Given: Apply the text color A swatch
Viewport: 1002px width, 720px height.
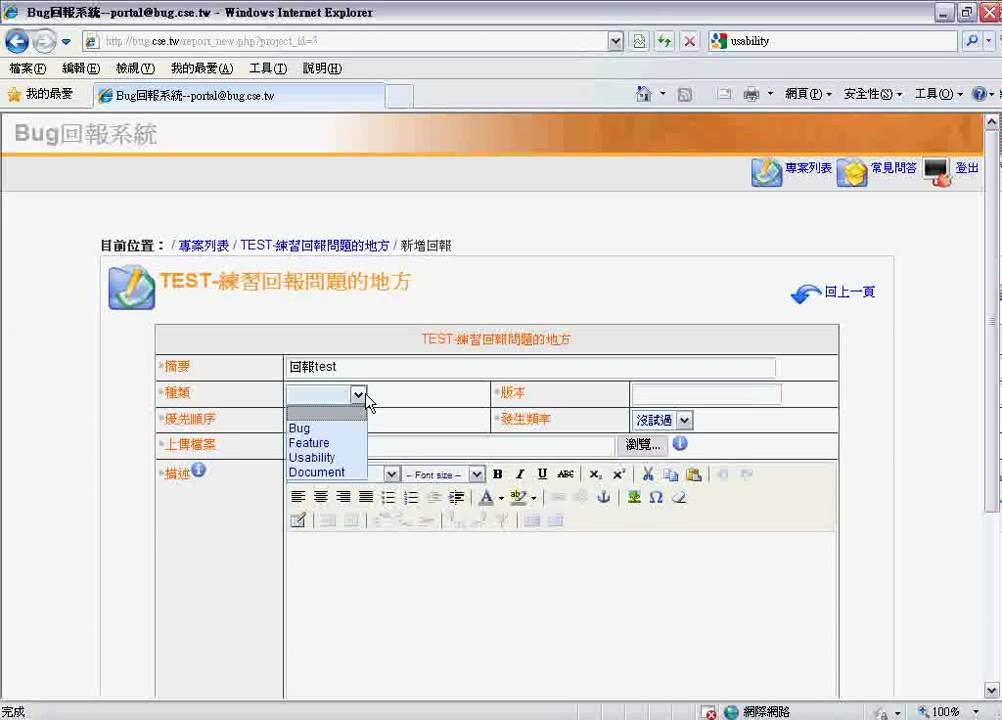Looking at the screenshot, I should [486, 498].
